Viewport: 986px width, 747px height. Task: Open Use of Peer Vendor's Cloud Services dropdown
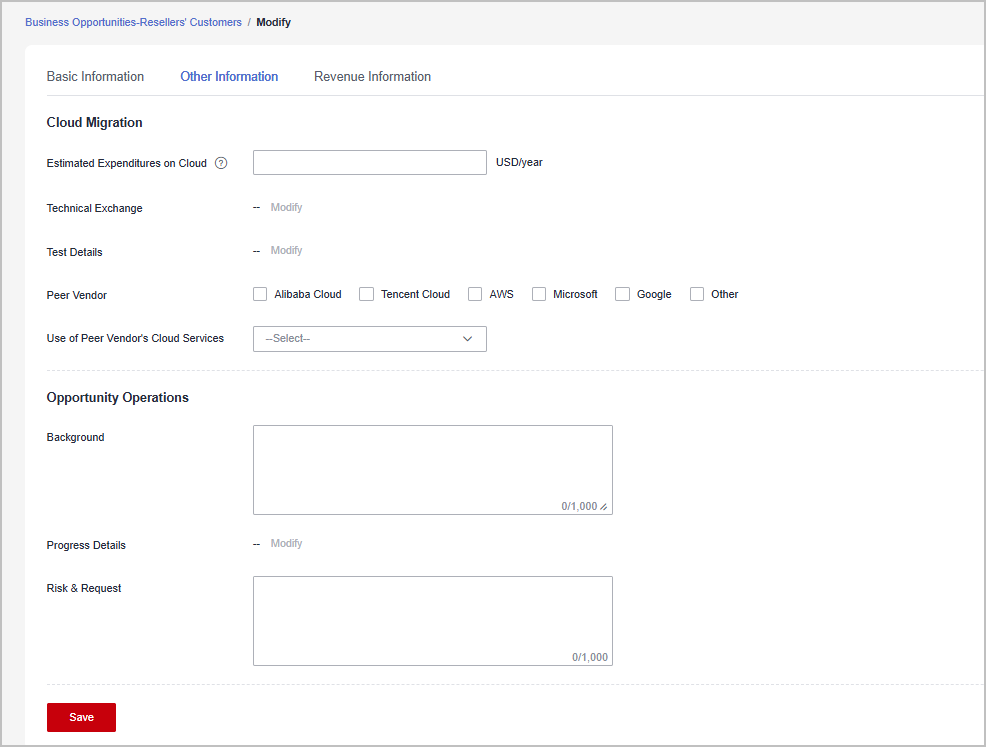pos(369,339)
